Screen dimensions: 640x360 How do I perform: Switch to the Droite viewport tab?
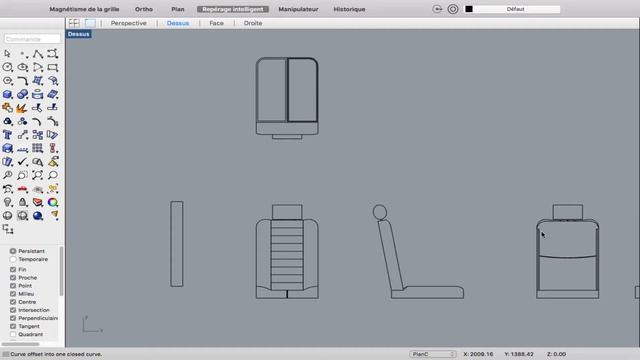[x=253, y=23]
